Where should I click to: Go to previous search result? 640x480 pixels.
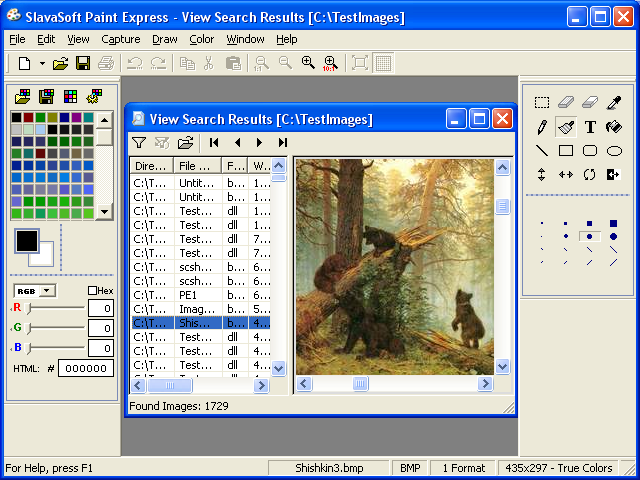click(x=238, y=142)
